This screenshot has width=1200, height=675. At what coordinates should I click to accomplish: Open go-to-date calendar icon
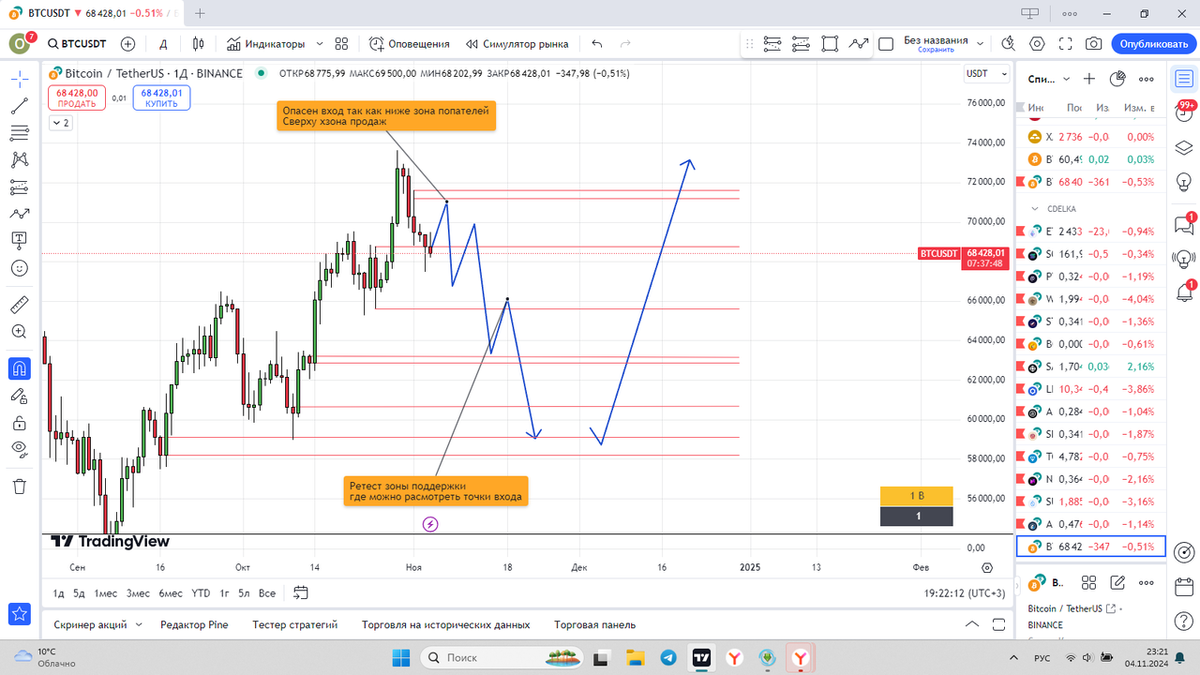pos(300,593)
